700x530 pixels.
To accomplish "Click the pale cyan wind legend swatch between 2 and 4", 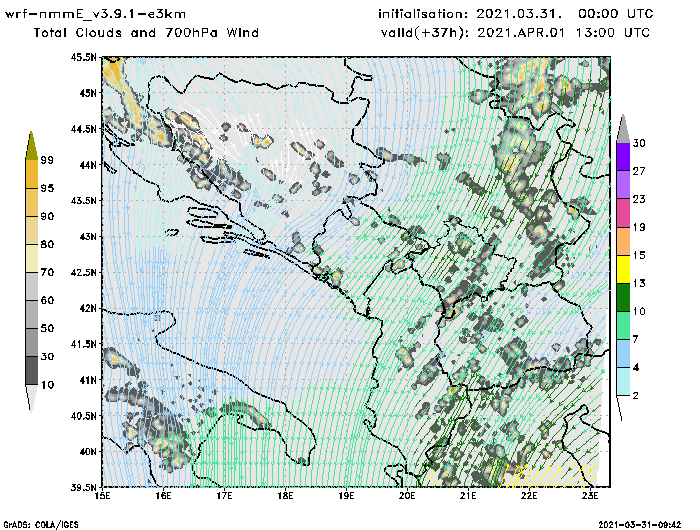I will [x=623, y=382].
